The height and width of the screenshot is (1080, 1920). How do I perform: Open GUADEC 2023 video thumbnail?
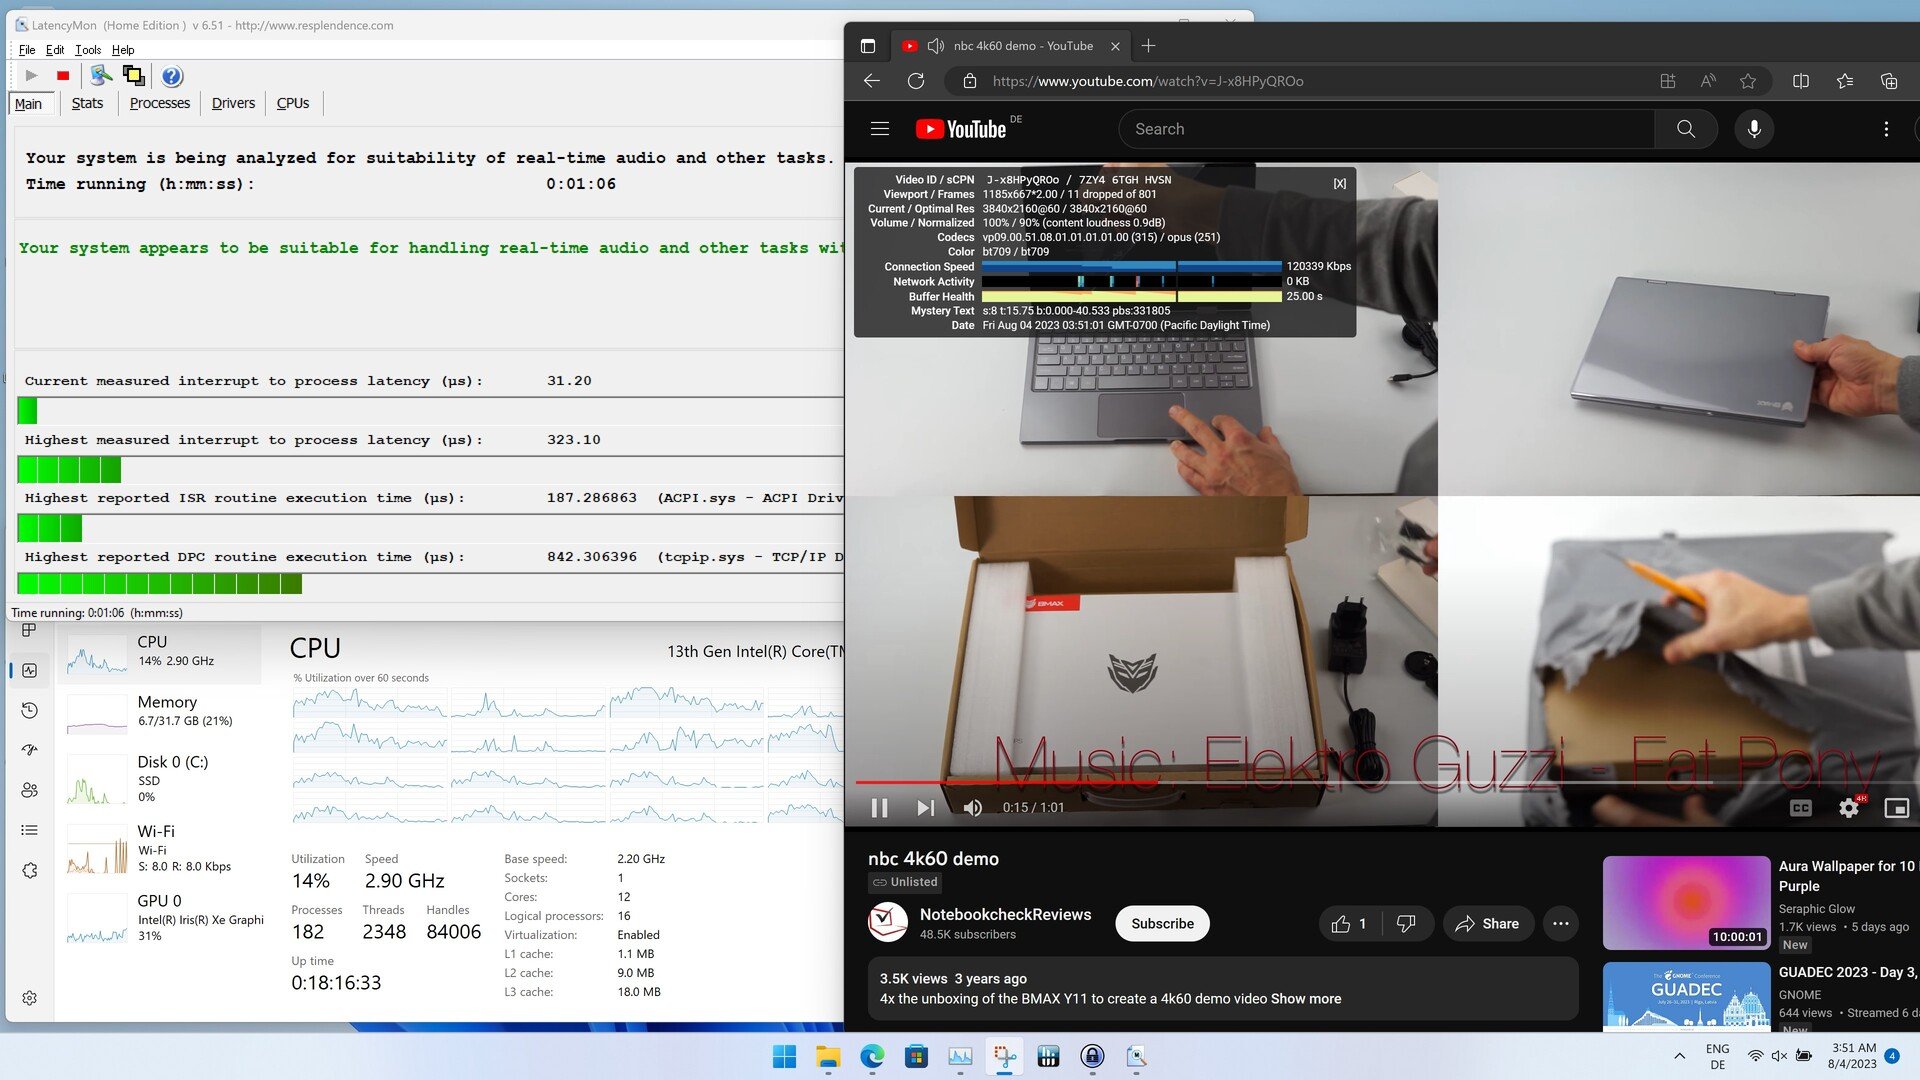[x=1686, y=996]
